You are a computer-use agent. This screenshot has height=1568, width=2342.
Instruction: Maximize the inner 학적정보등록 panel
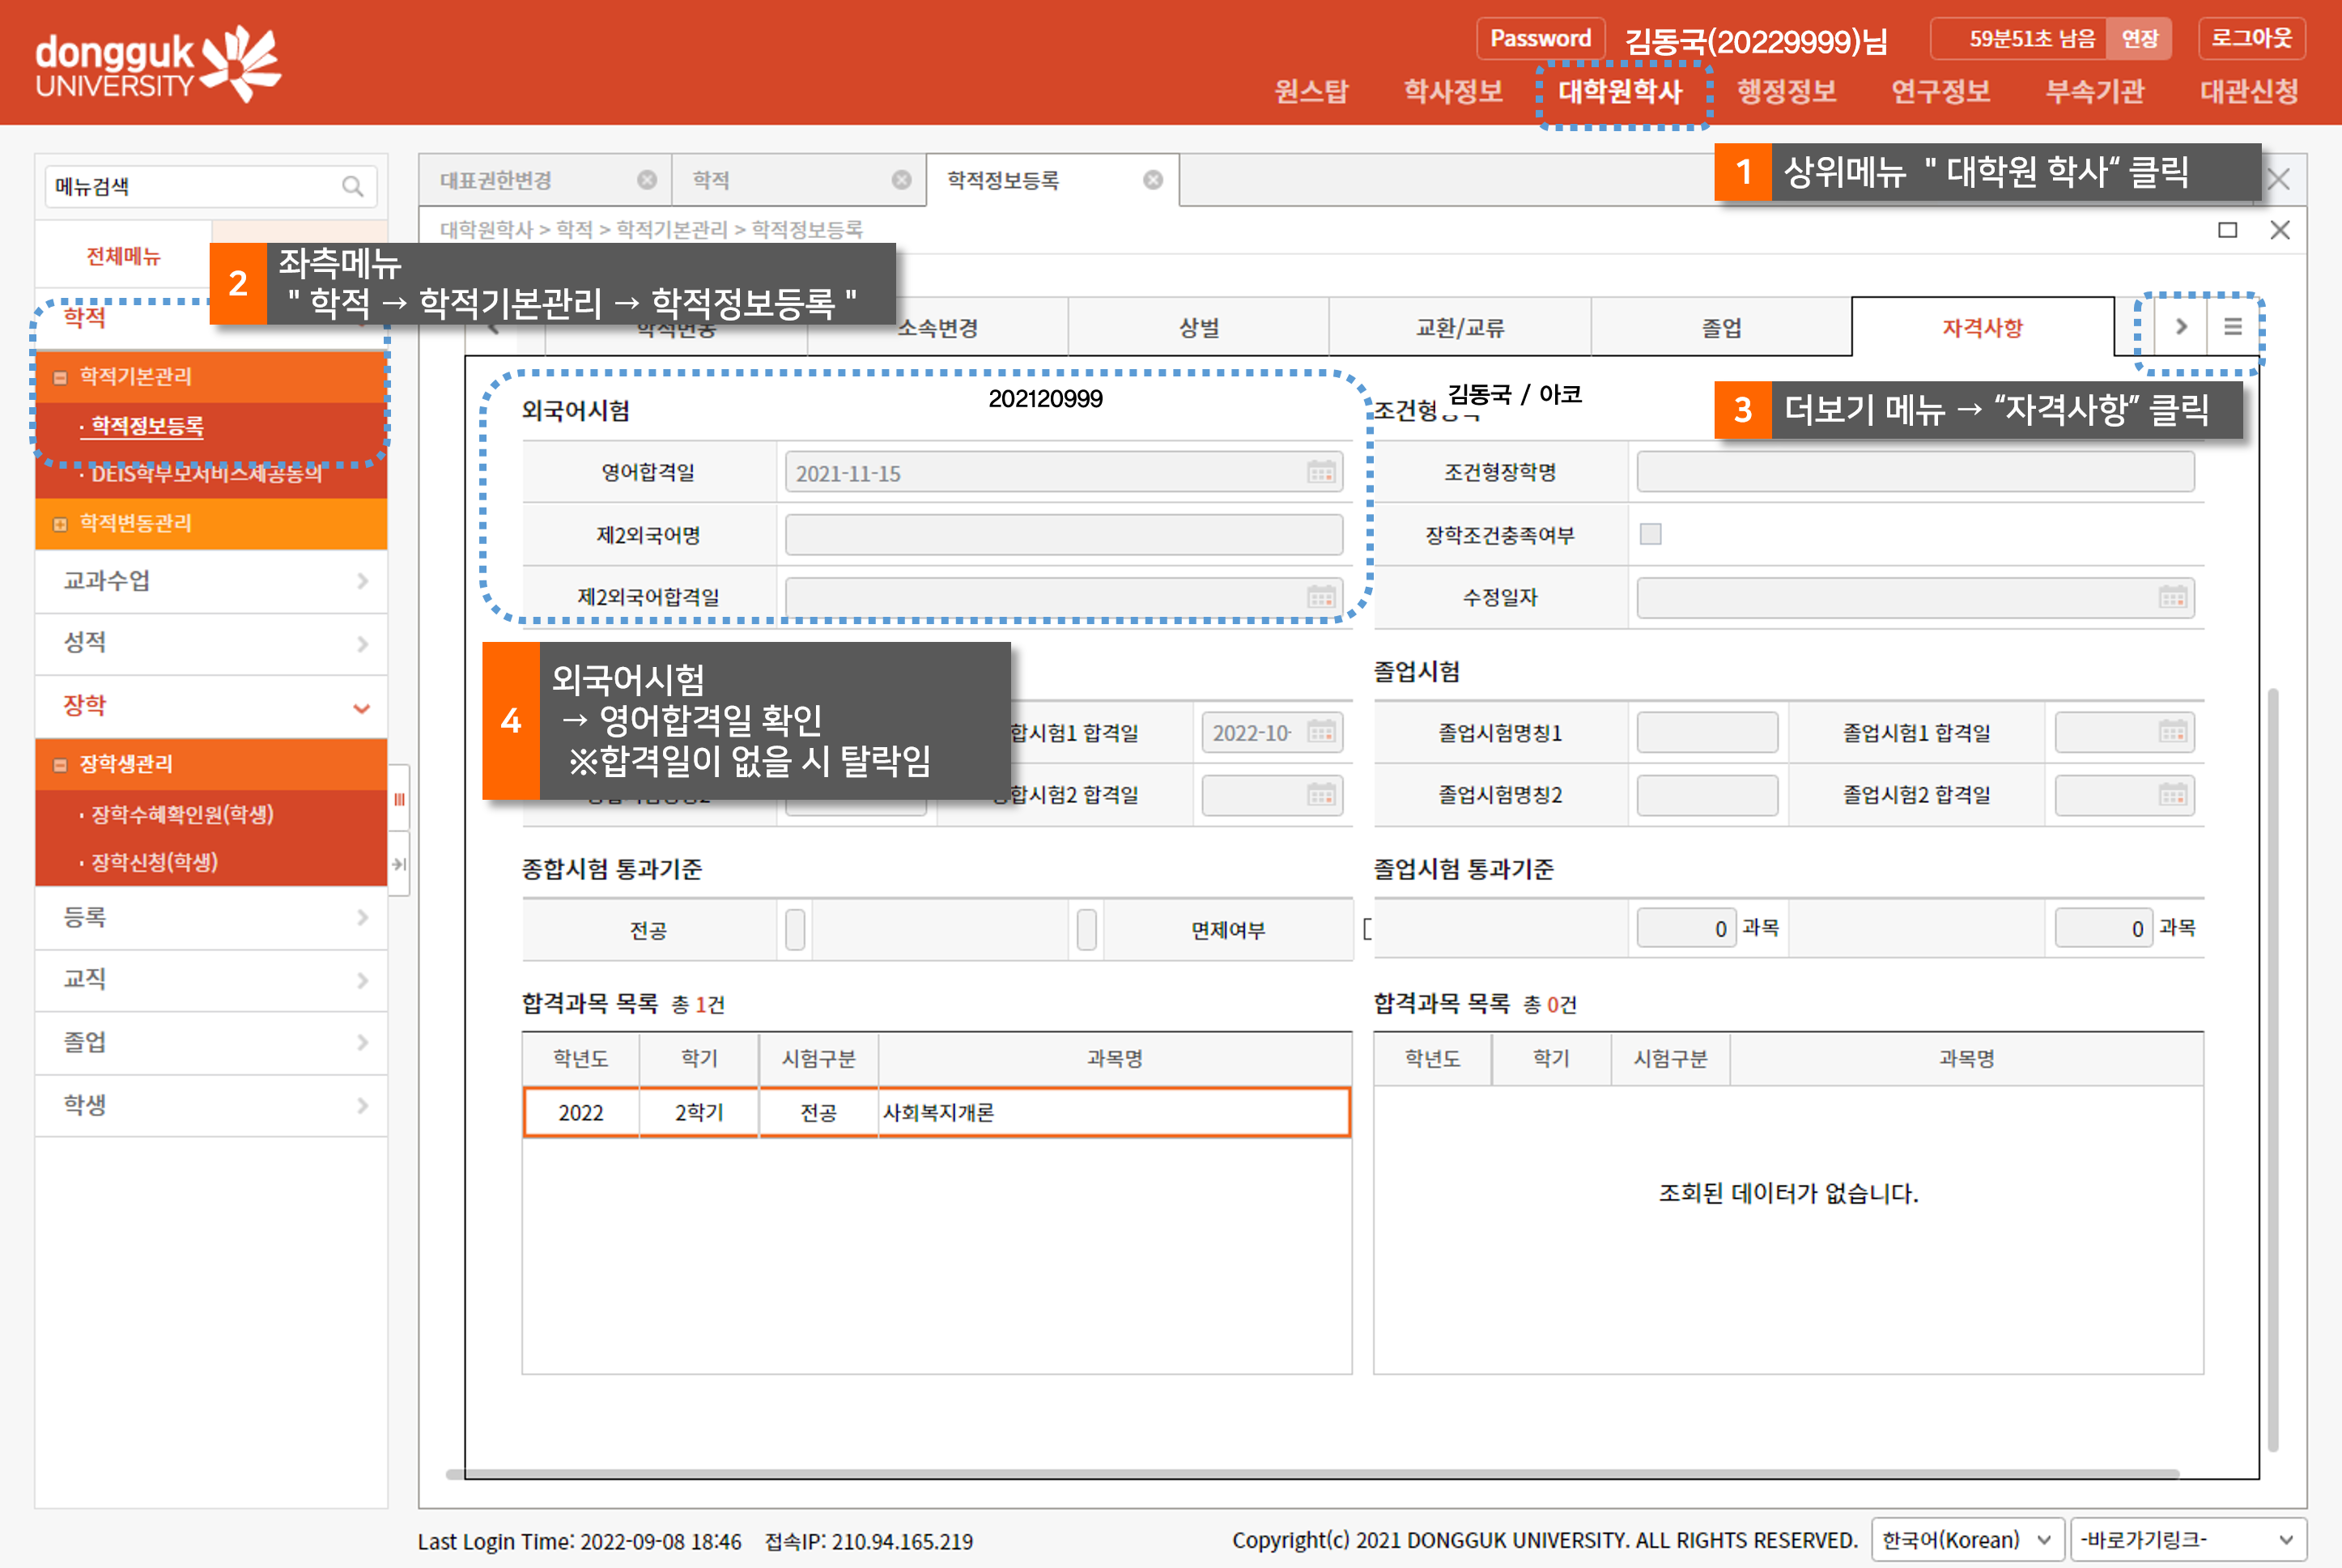click(2227, 230)
